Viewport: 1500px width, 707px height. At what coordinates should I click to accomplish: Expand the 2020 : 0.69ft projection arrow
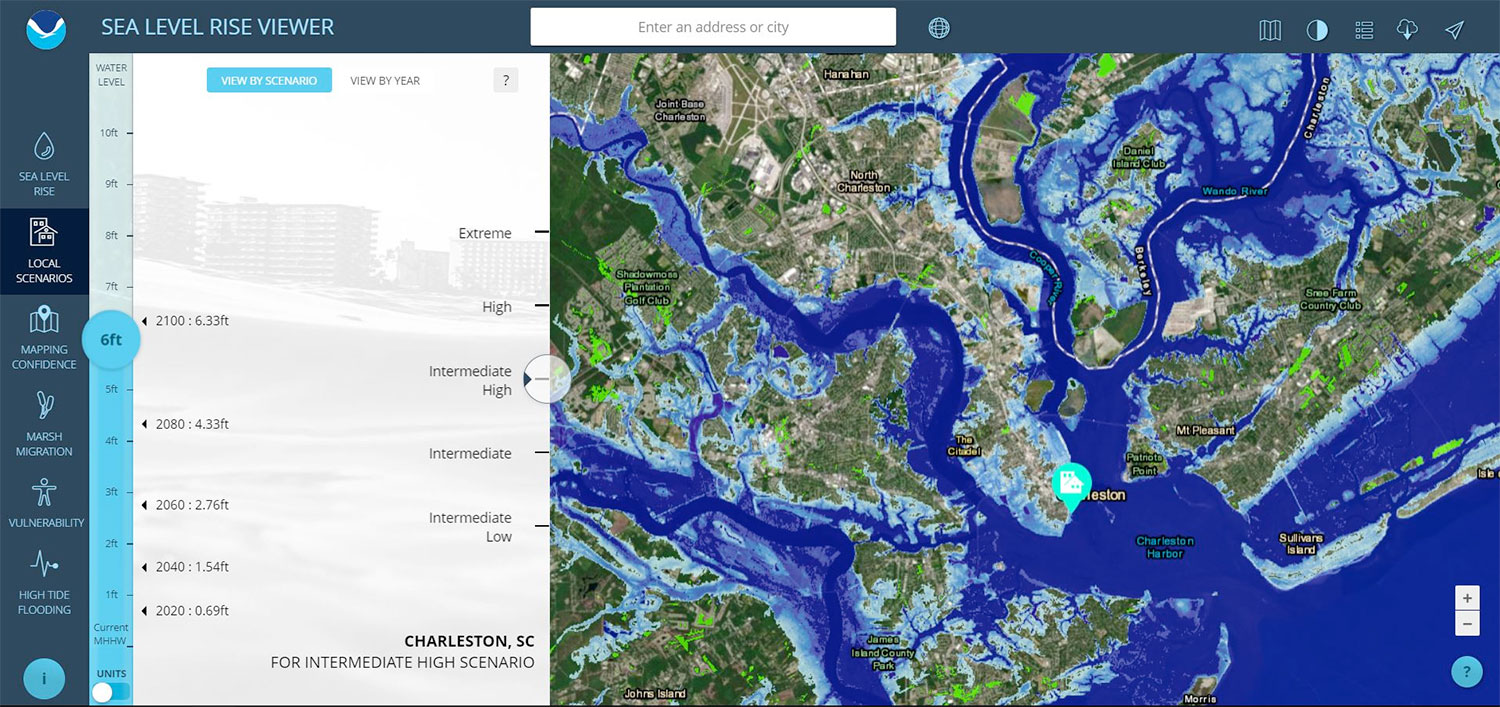(144, 610)
